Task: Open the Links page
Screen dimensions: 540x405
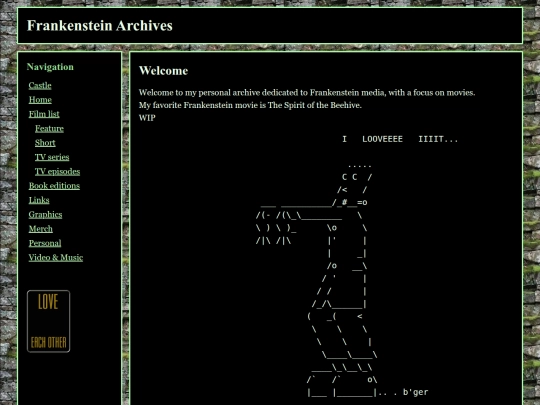Action: pos(39,200)
